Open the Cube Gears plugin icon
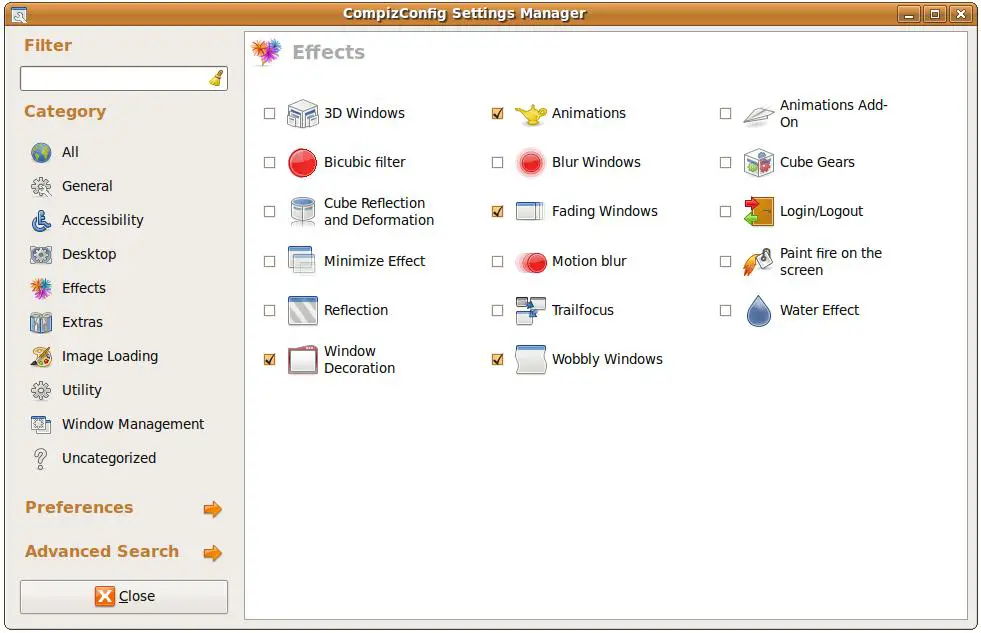This screenshot has width=981, height=633. point(758,162)
